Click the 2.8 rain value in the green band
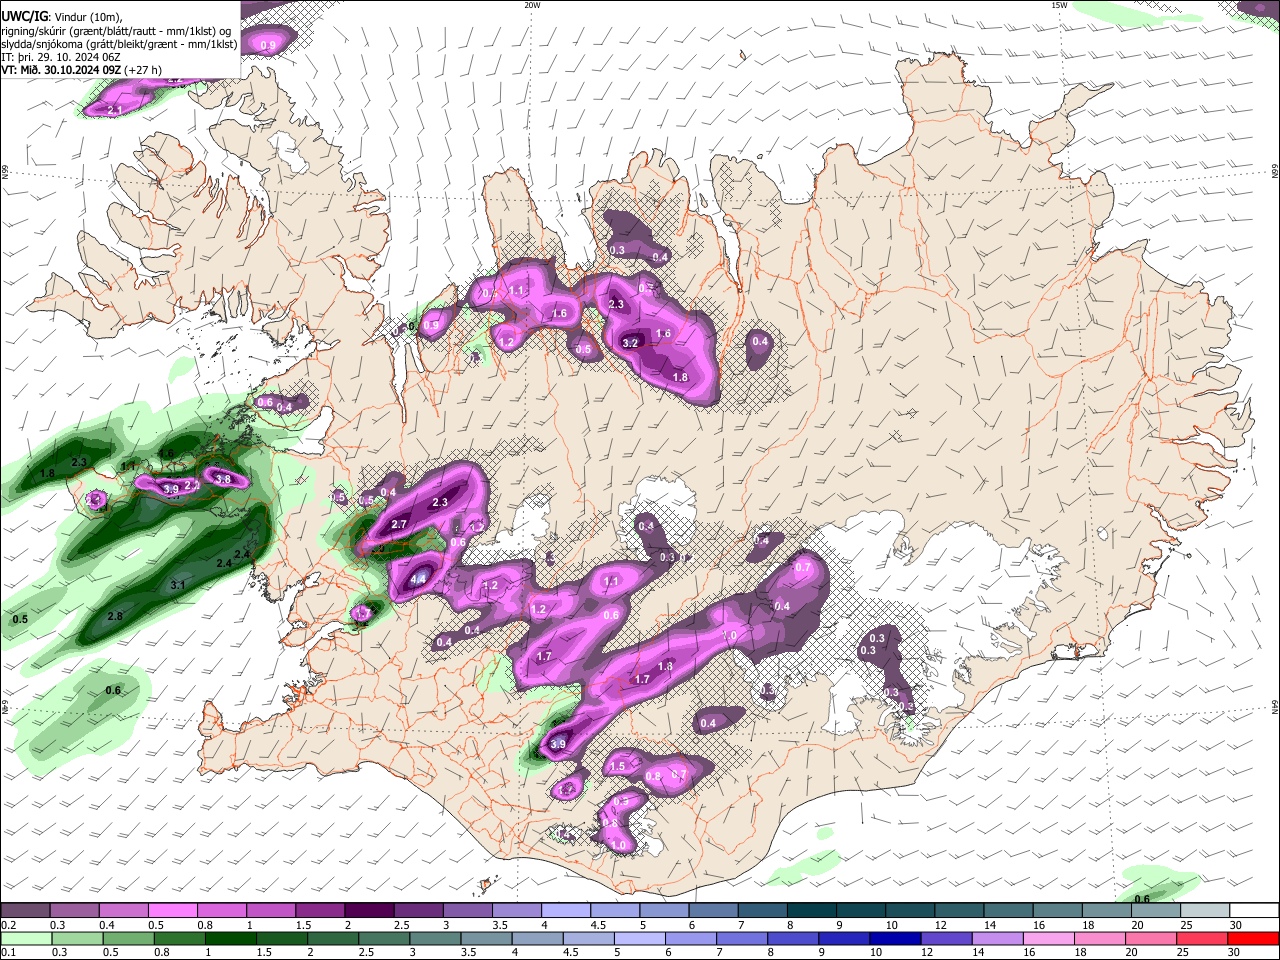This screenshot has width=1280, height=960. 114,617
